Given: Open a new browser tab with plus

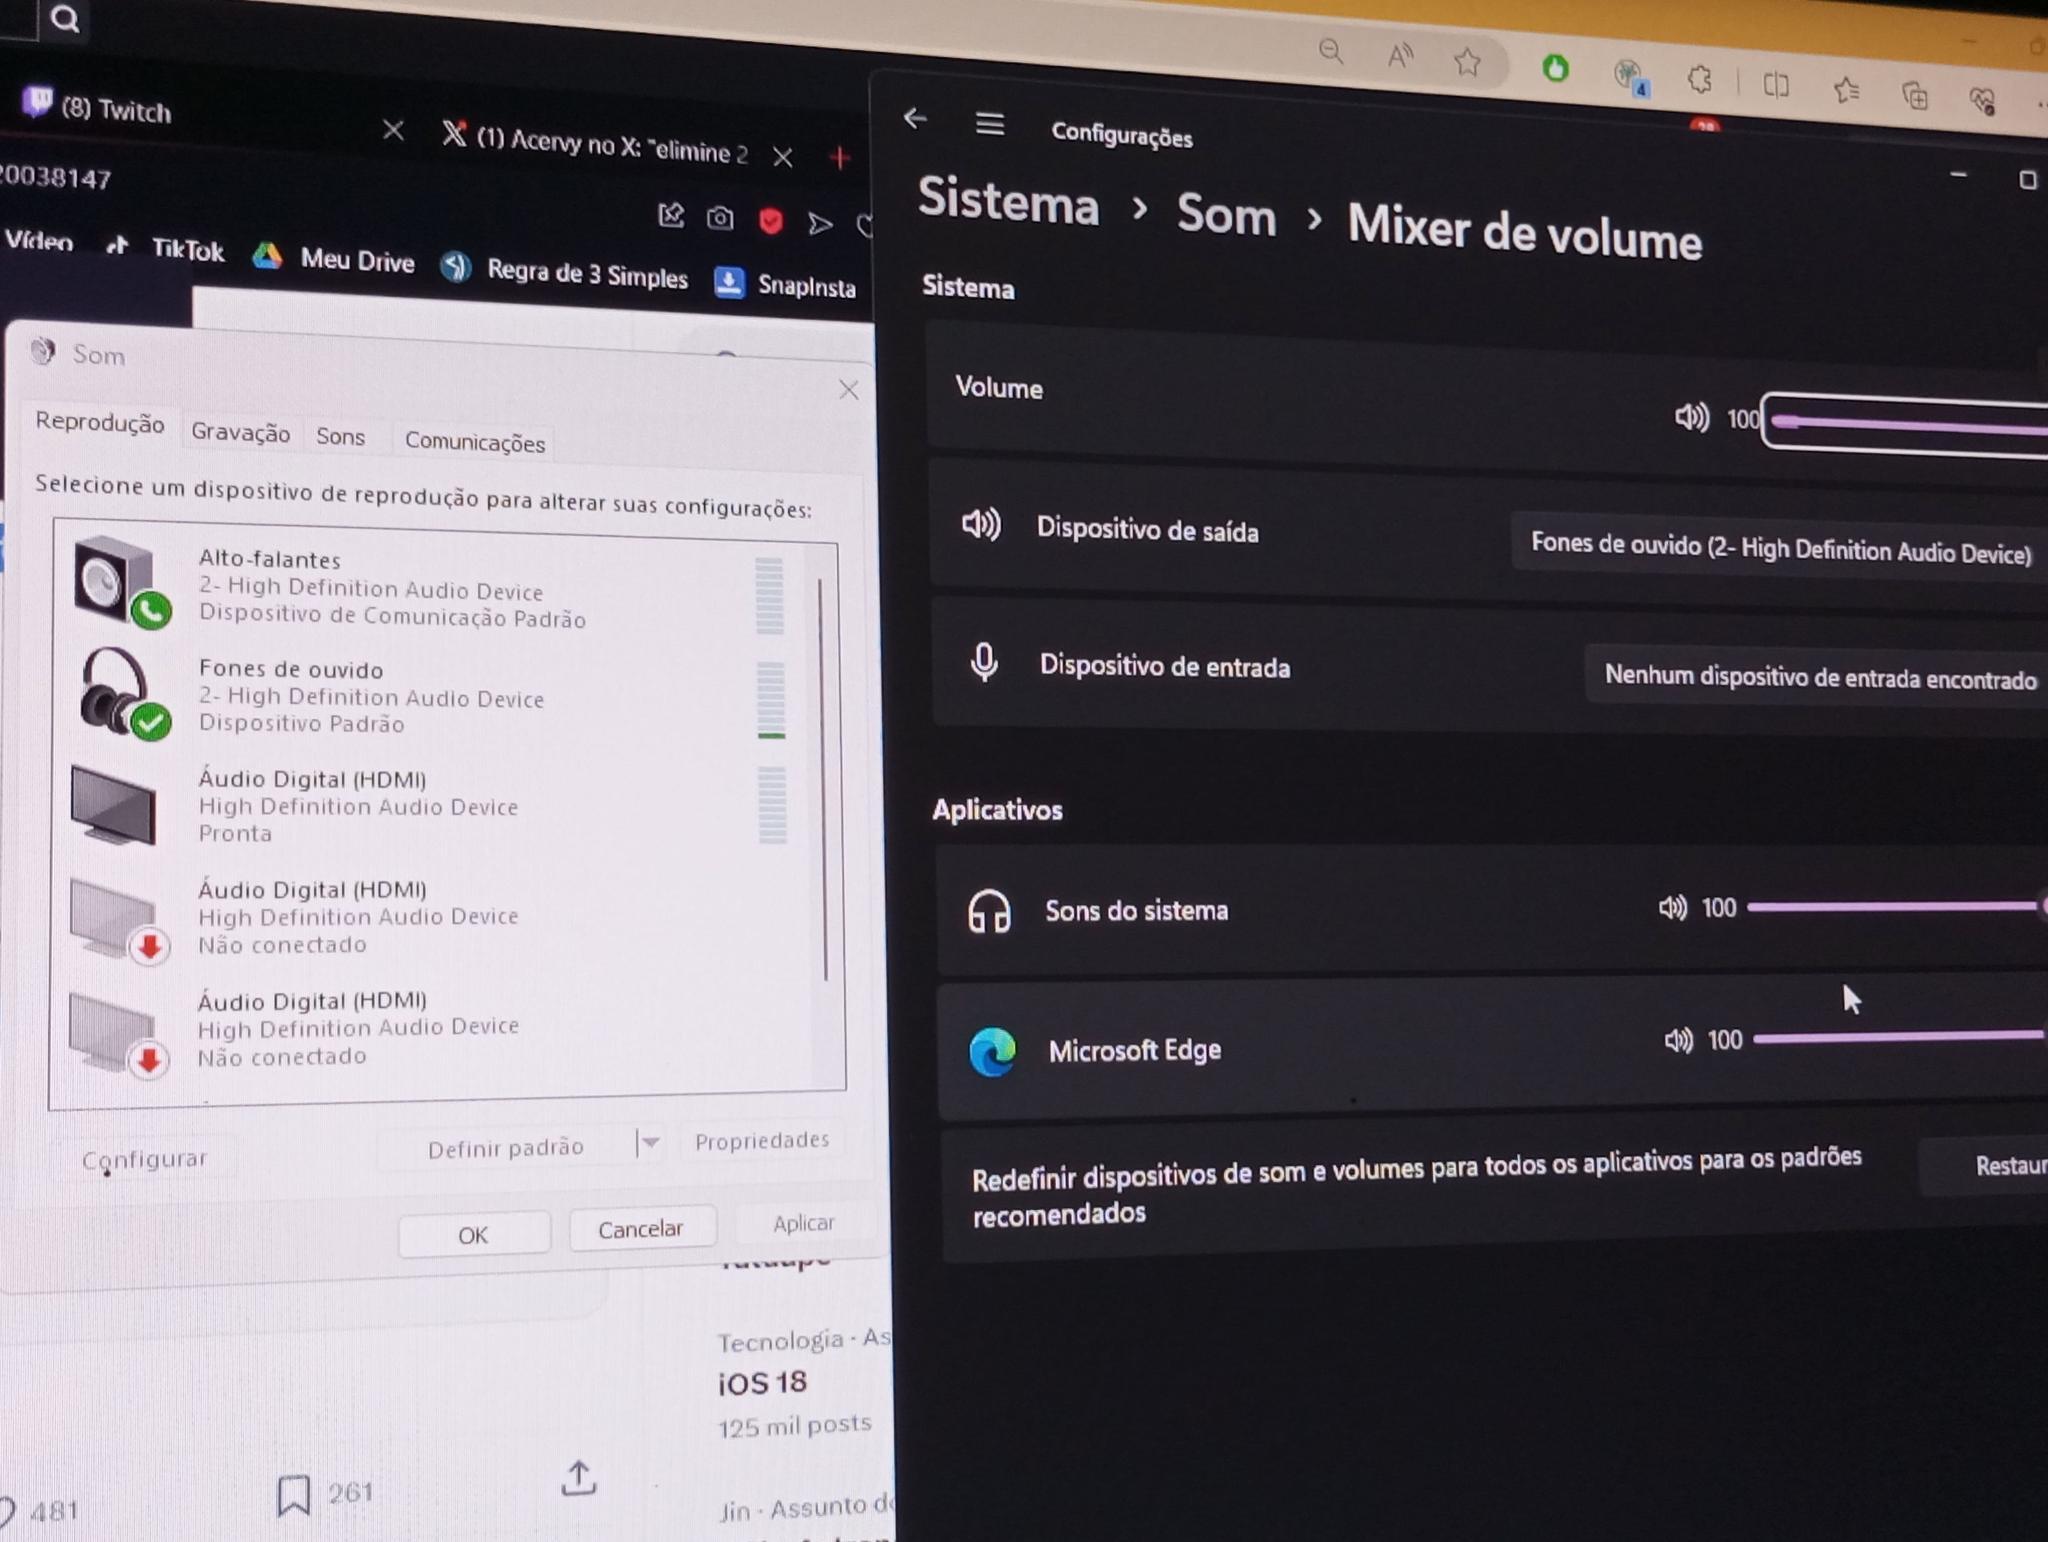Looking at the screenshot, I should click(x=840, y=157).
